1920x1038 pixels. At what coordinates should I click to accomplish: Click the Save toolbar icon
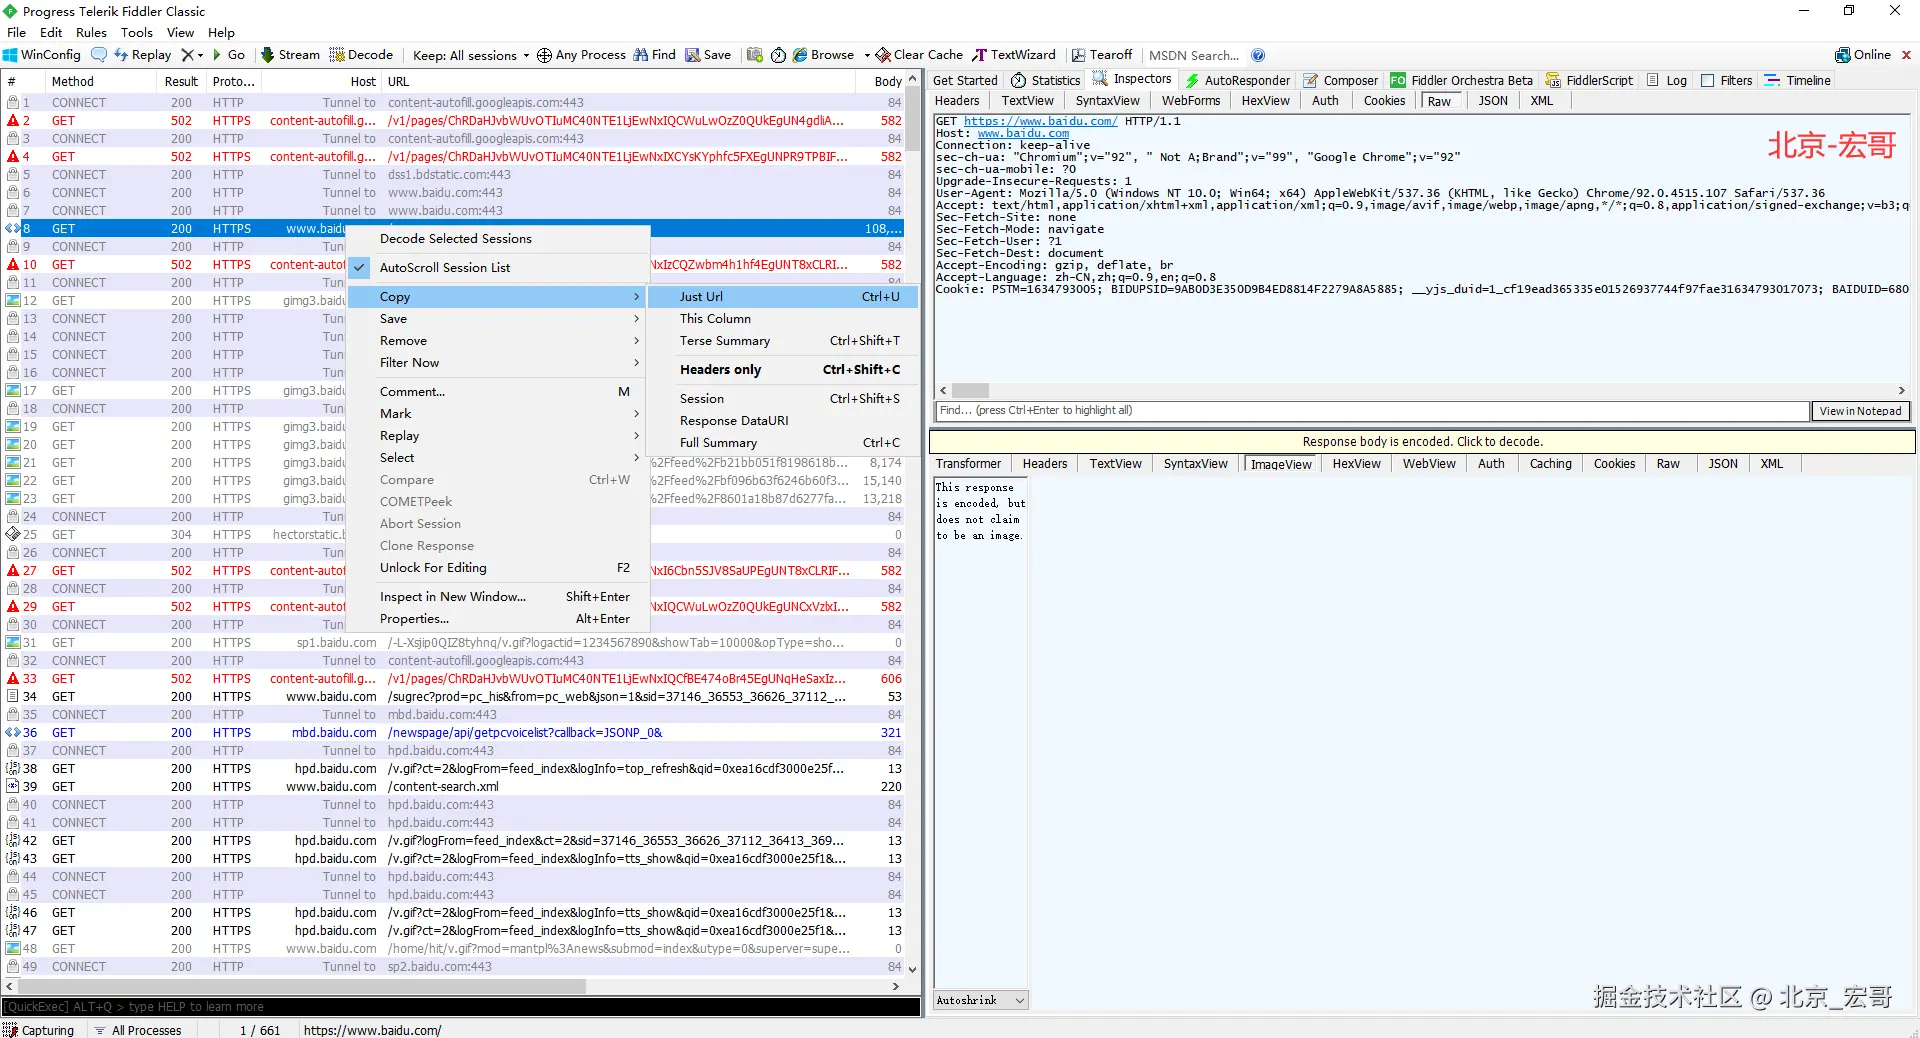click(692, 55)
